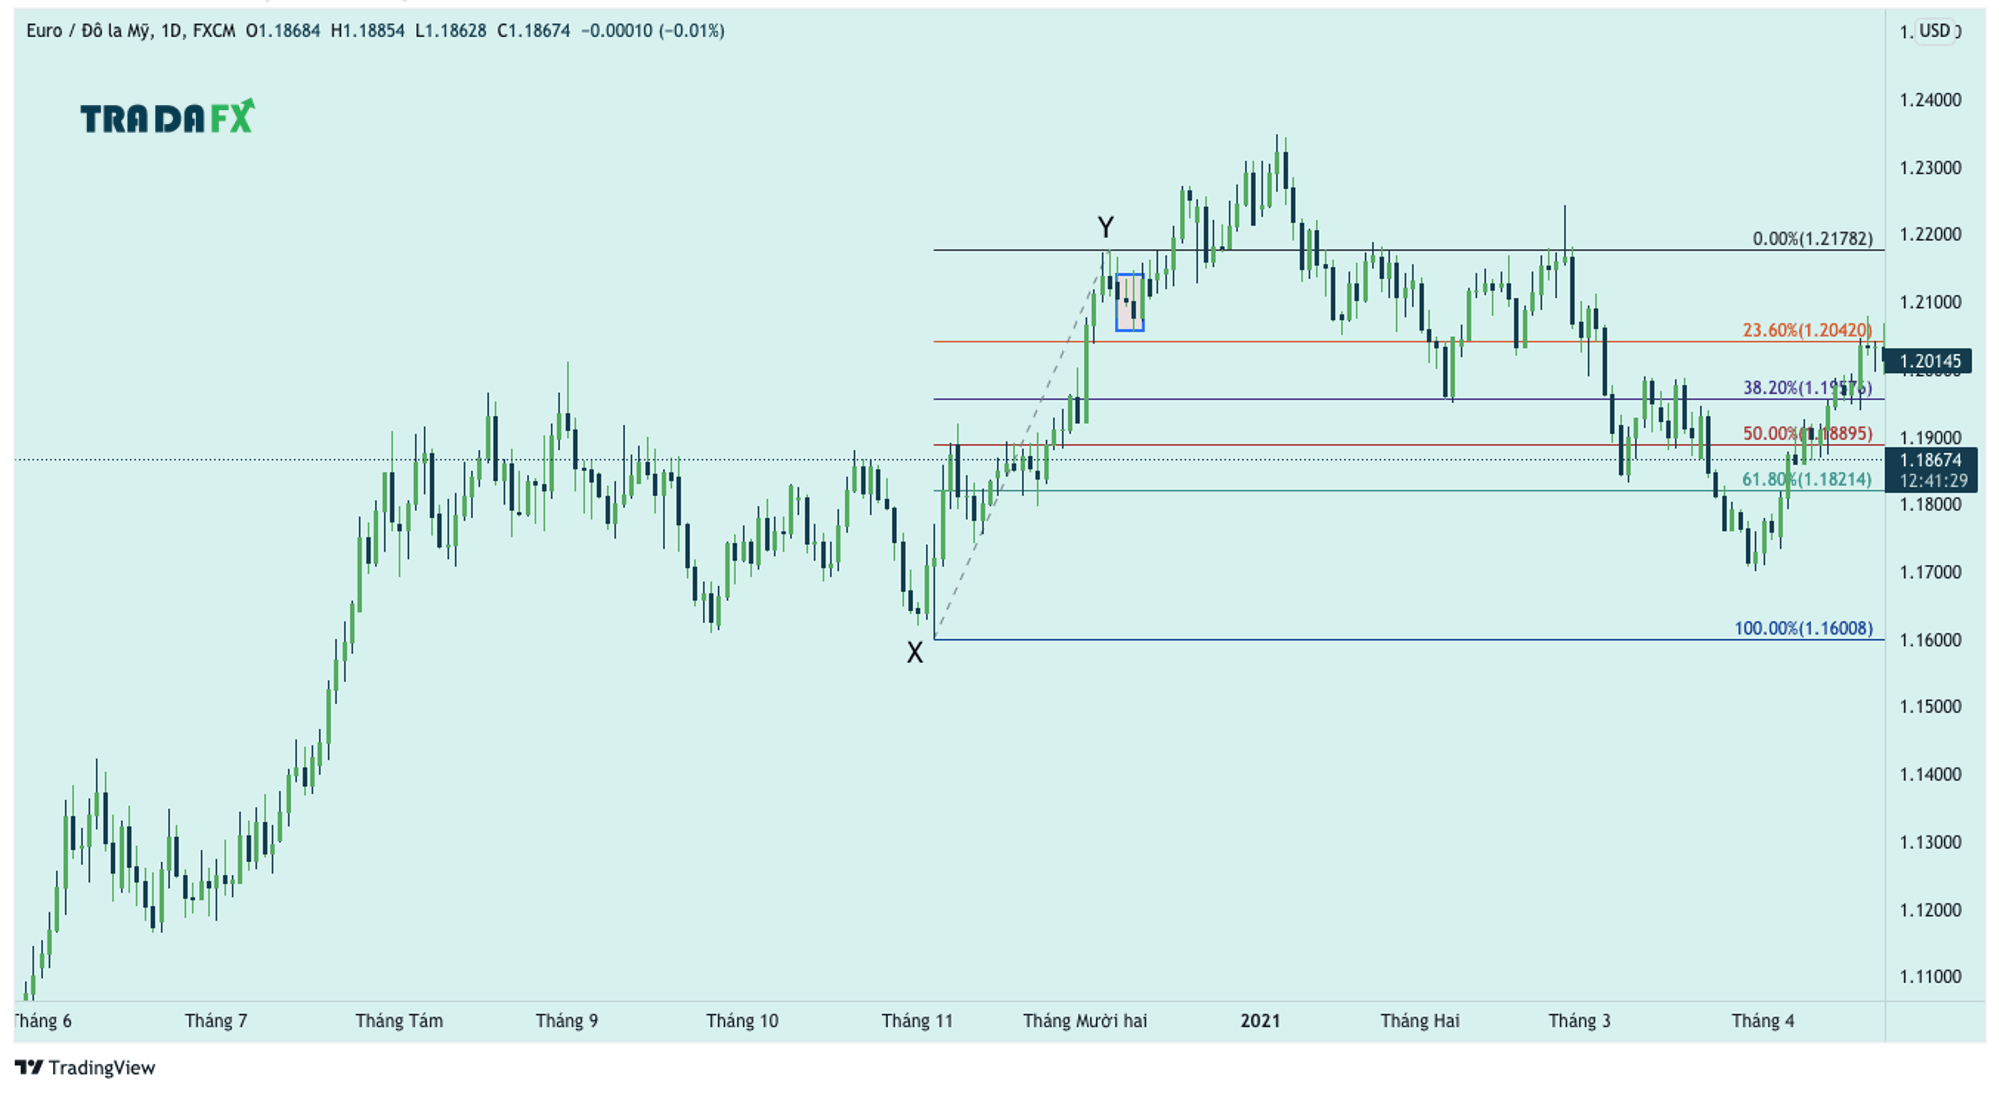Click the TradingView logo icon

click(28, 1067)
